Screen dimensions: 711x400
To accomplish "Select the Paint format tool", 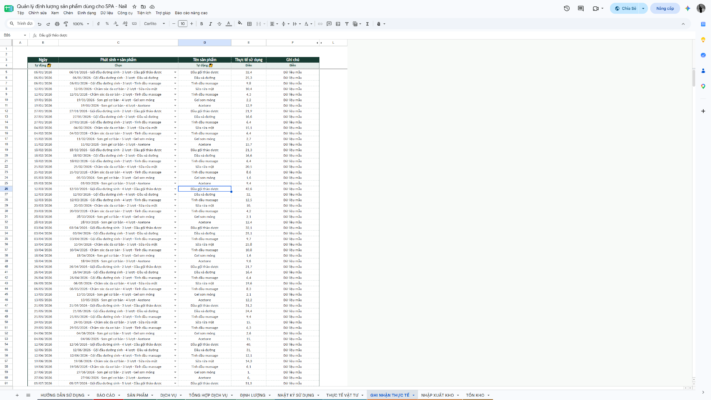I will 66,24.
